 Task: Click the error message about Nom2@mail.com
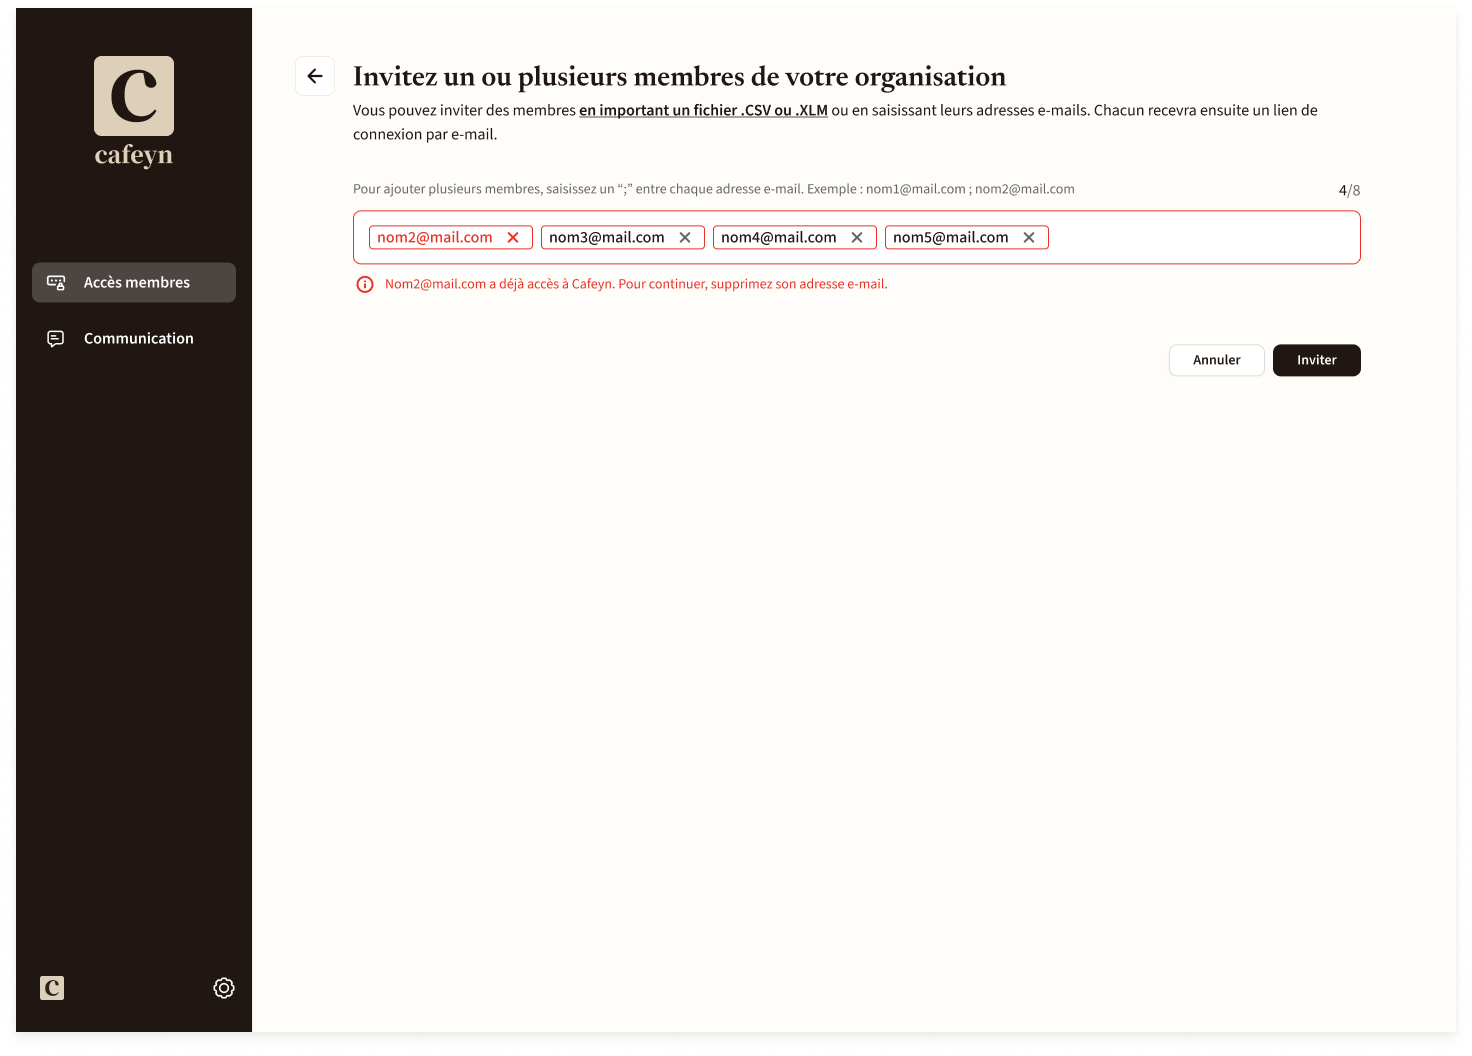coord(636,284)
